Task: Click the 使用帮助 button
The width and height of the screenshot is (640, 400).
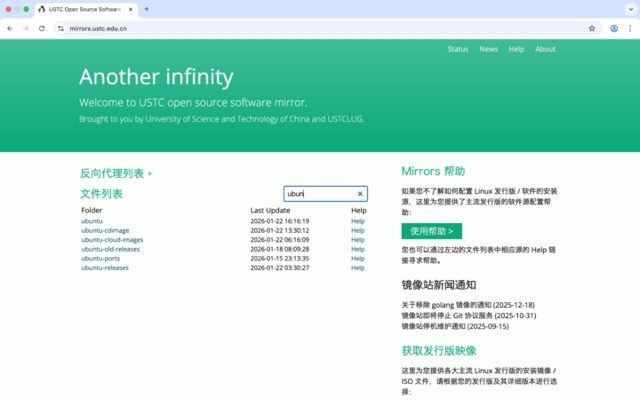Action: click(431, 231)
